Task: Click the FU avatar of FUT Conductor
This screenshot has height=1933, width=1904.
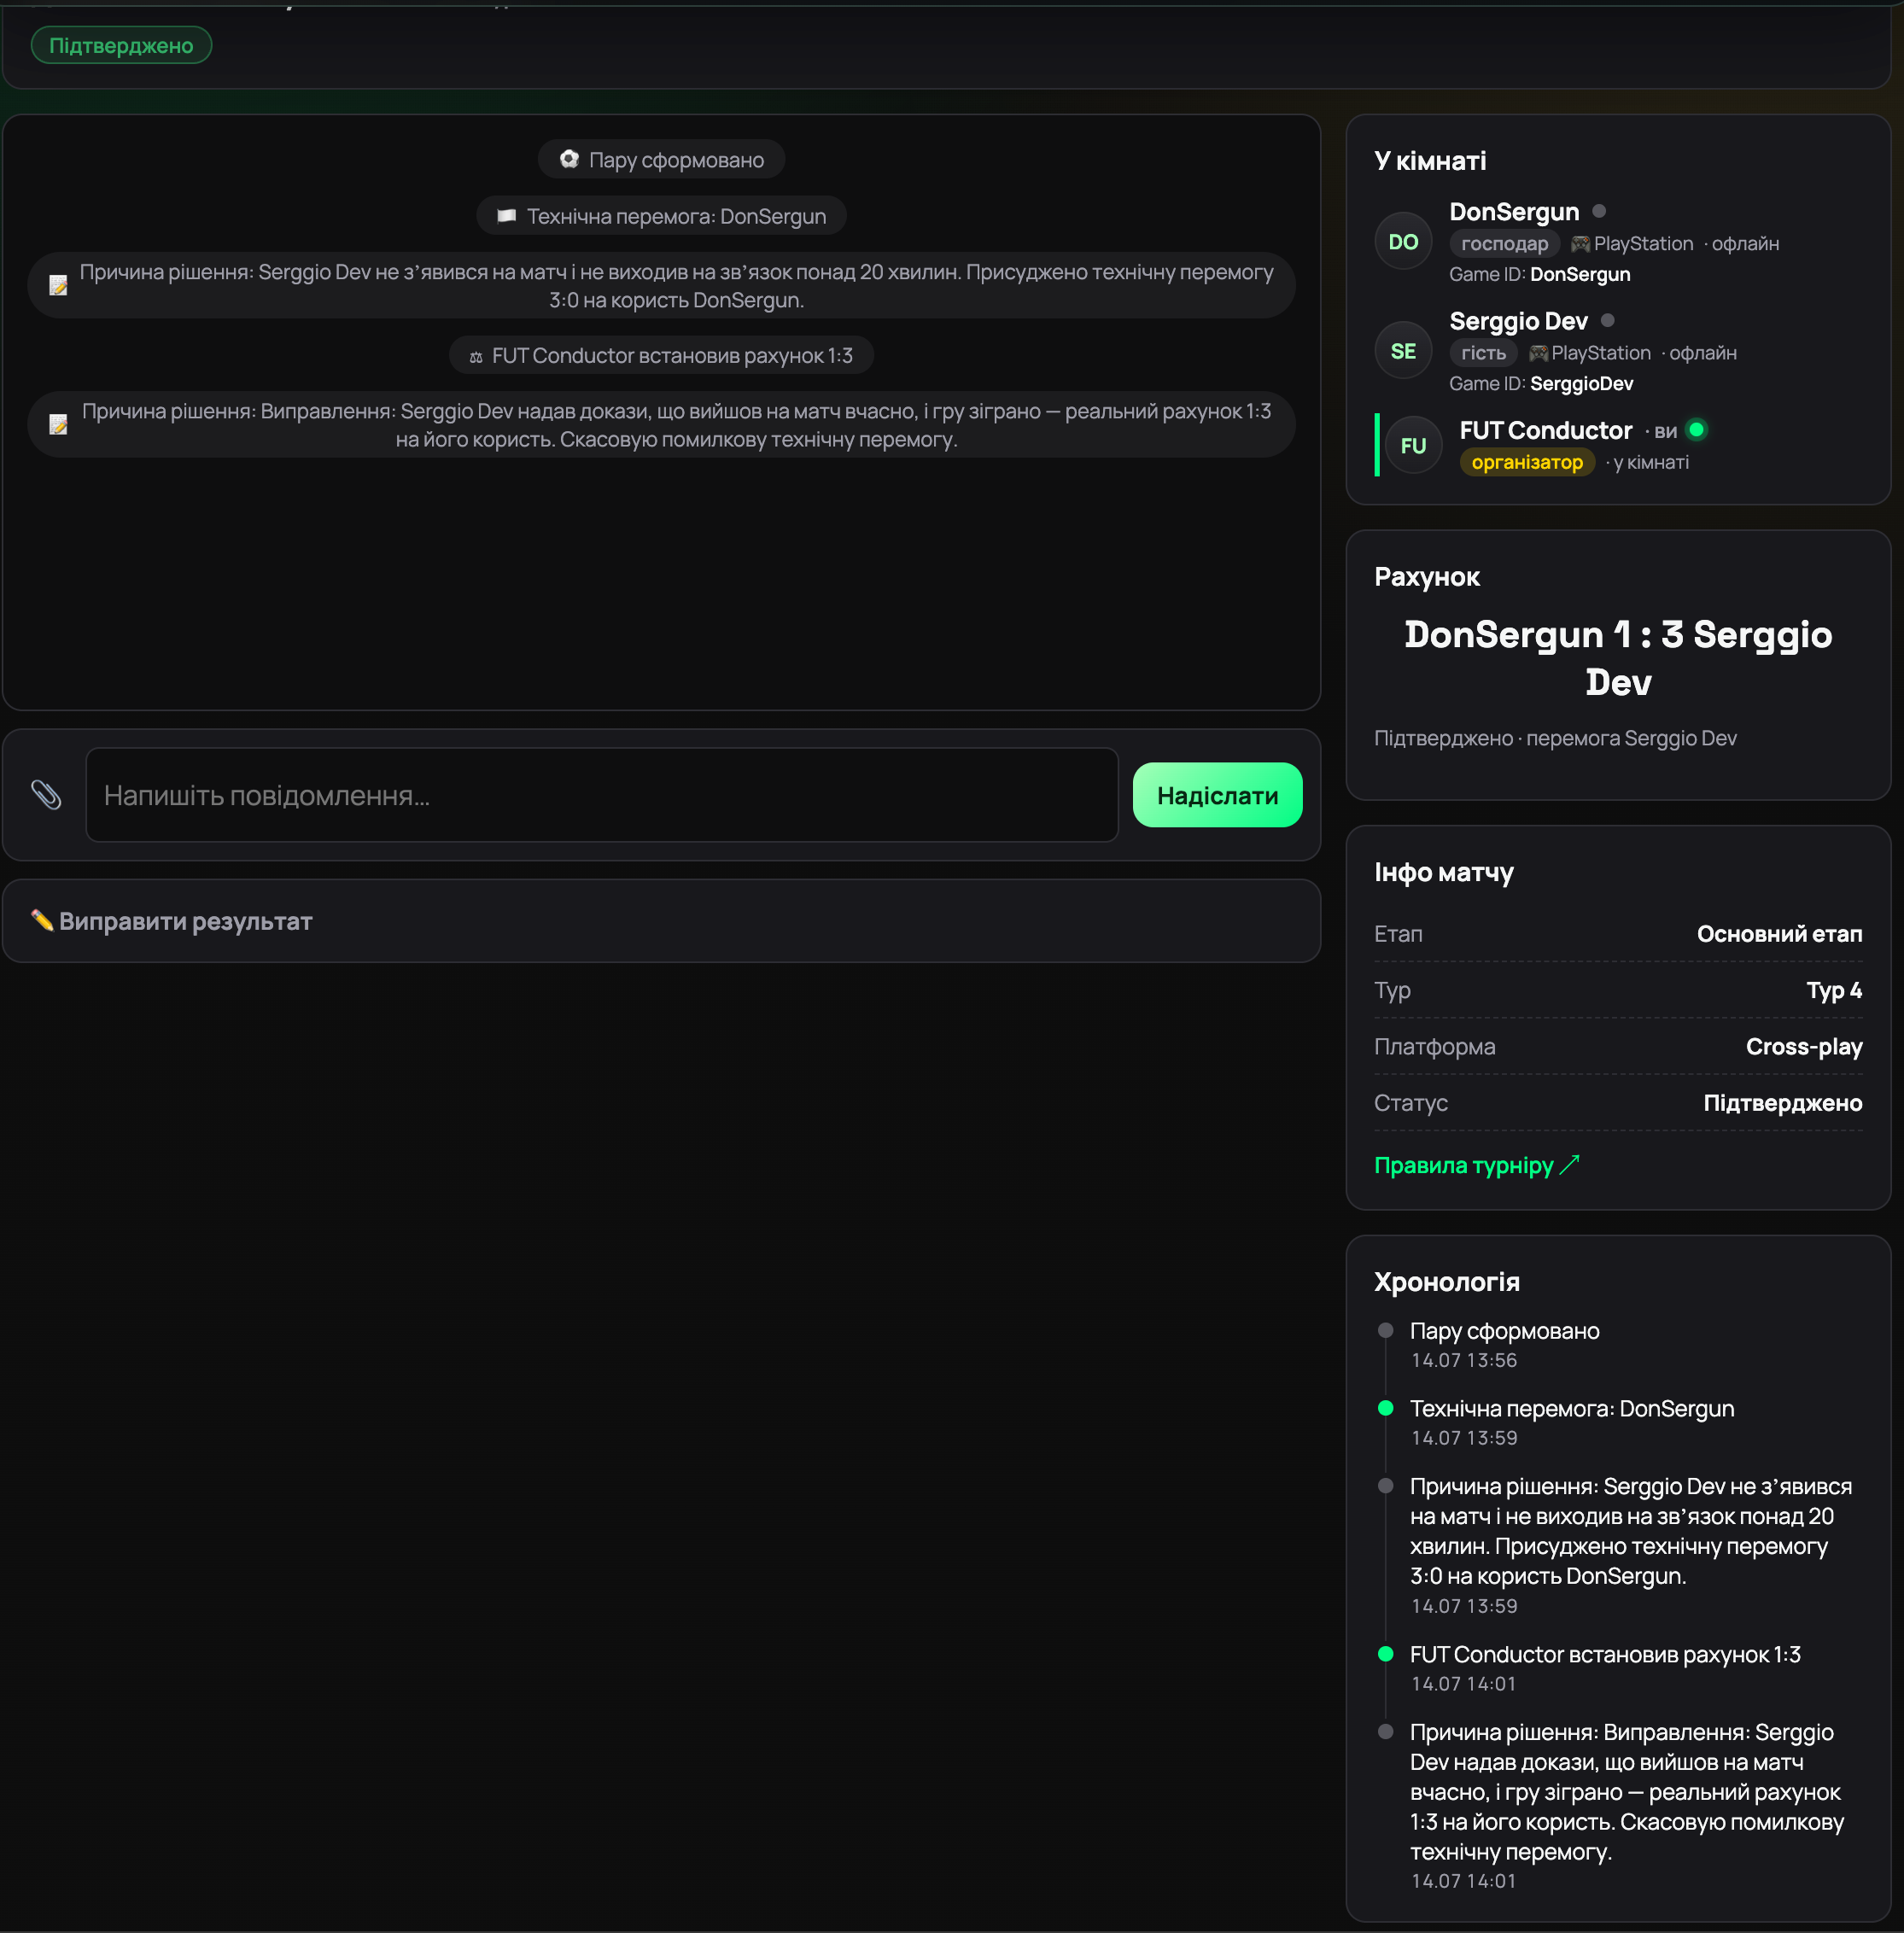Action: coord(1413,446)
